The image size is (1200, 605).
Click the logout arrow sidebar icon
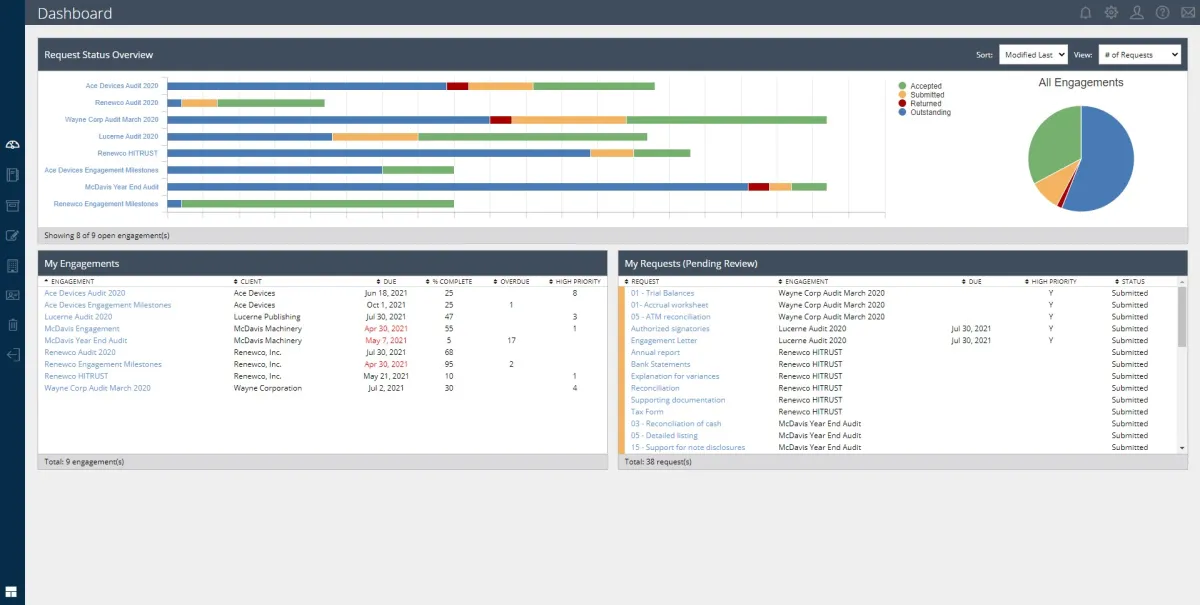(x=12, y=354)
